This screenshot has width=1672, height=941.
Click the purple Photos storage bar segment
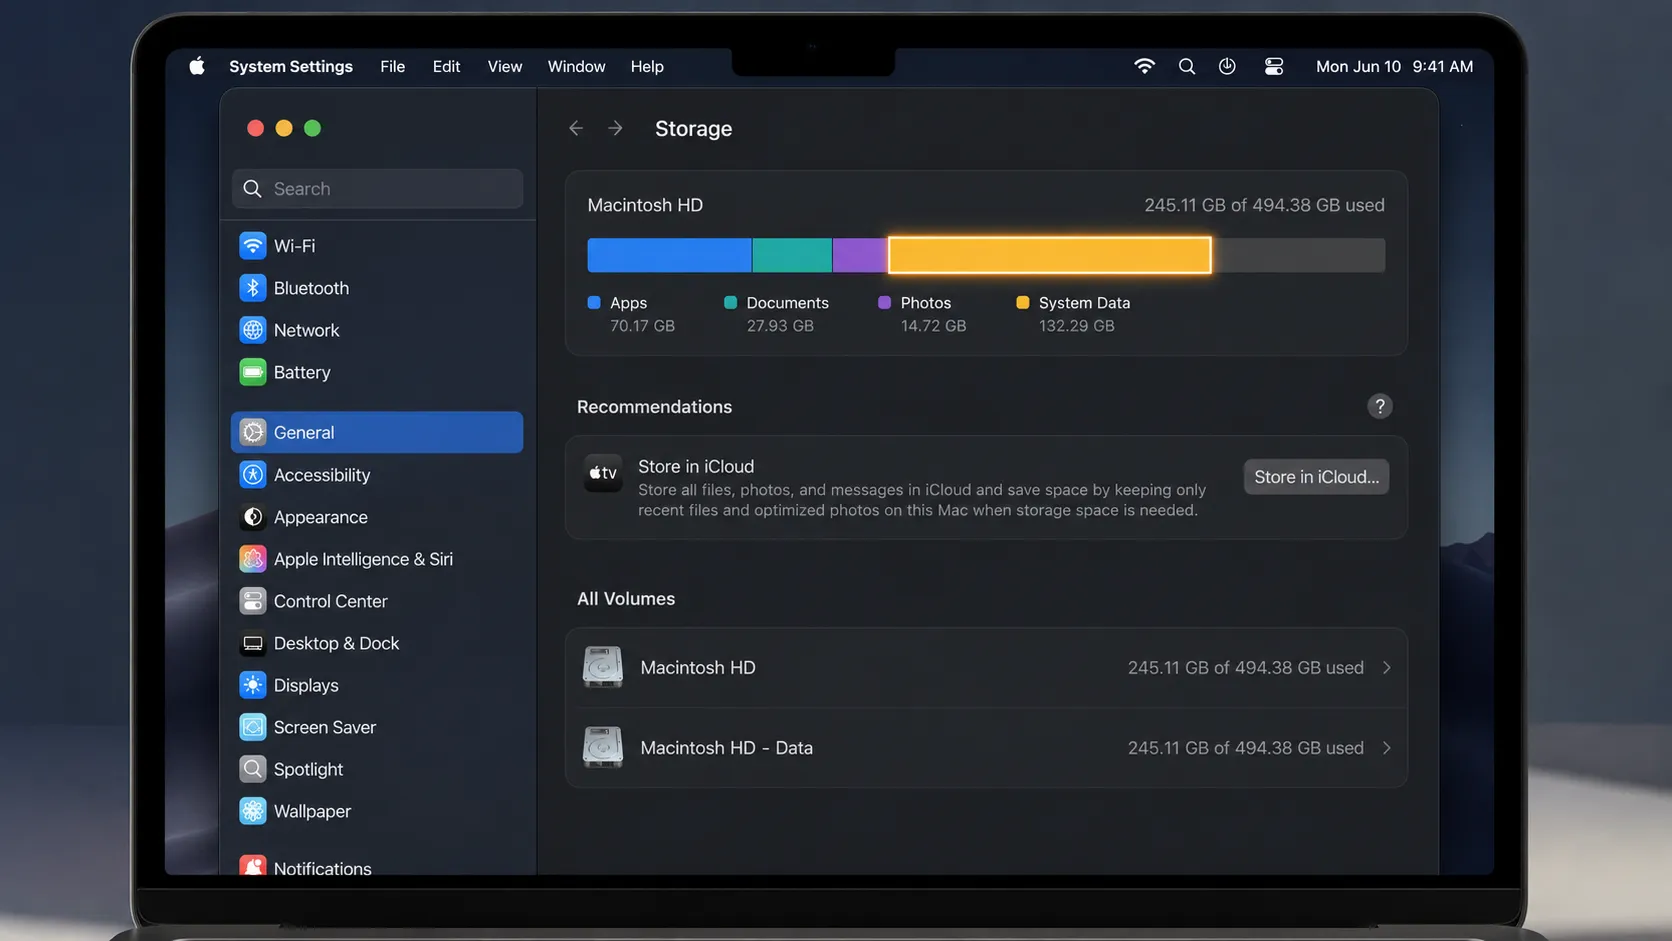860,255
